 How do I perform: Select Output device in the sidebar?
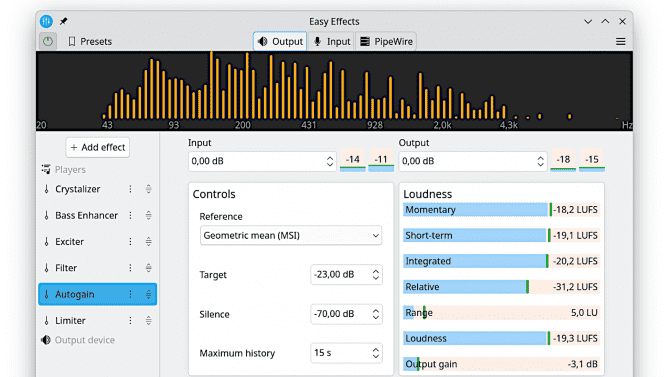(79, 340)
